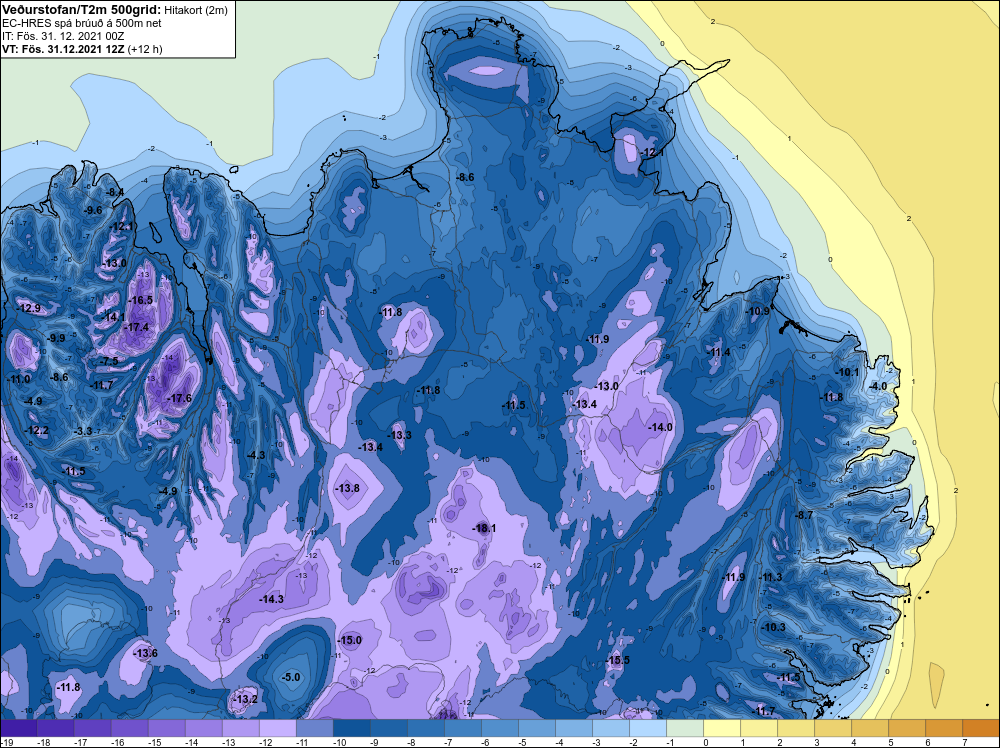Viewport: 1000px width, 748px height.
Task: Pick the -6 legend color swatch
Action: click(x=499, y=728)
